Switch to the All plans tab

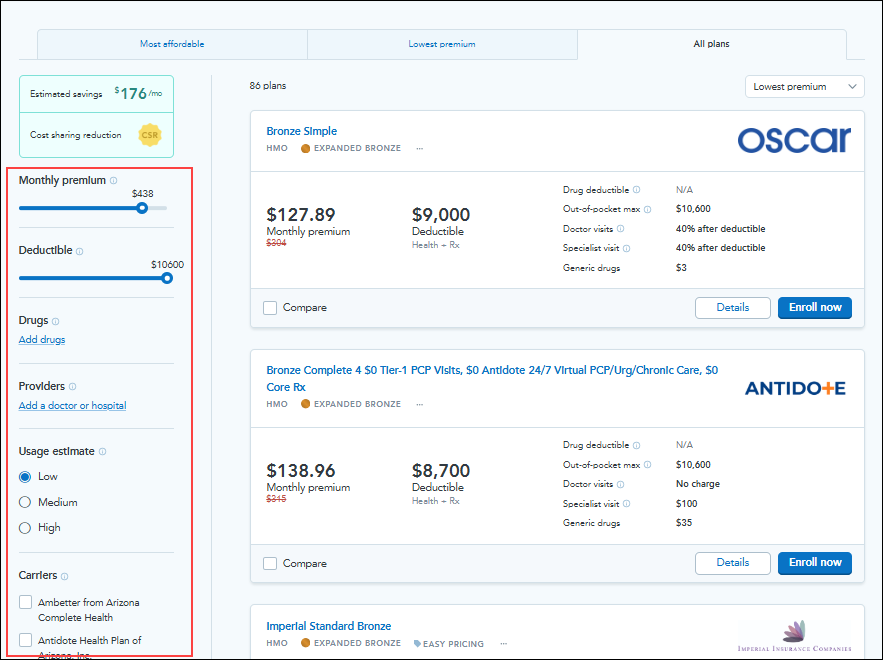[x=711, y=44]
